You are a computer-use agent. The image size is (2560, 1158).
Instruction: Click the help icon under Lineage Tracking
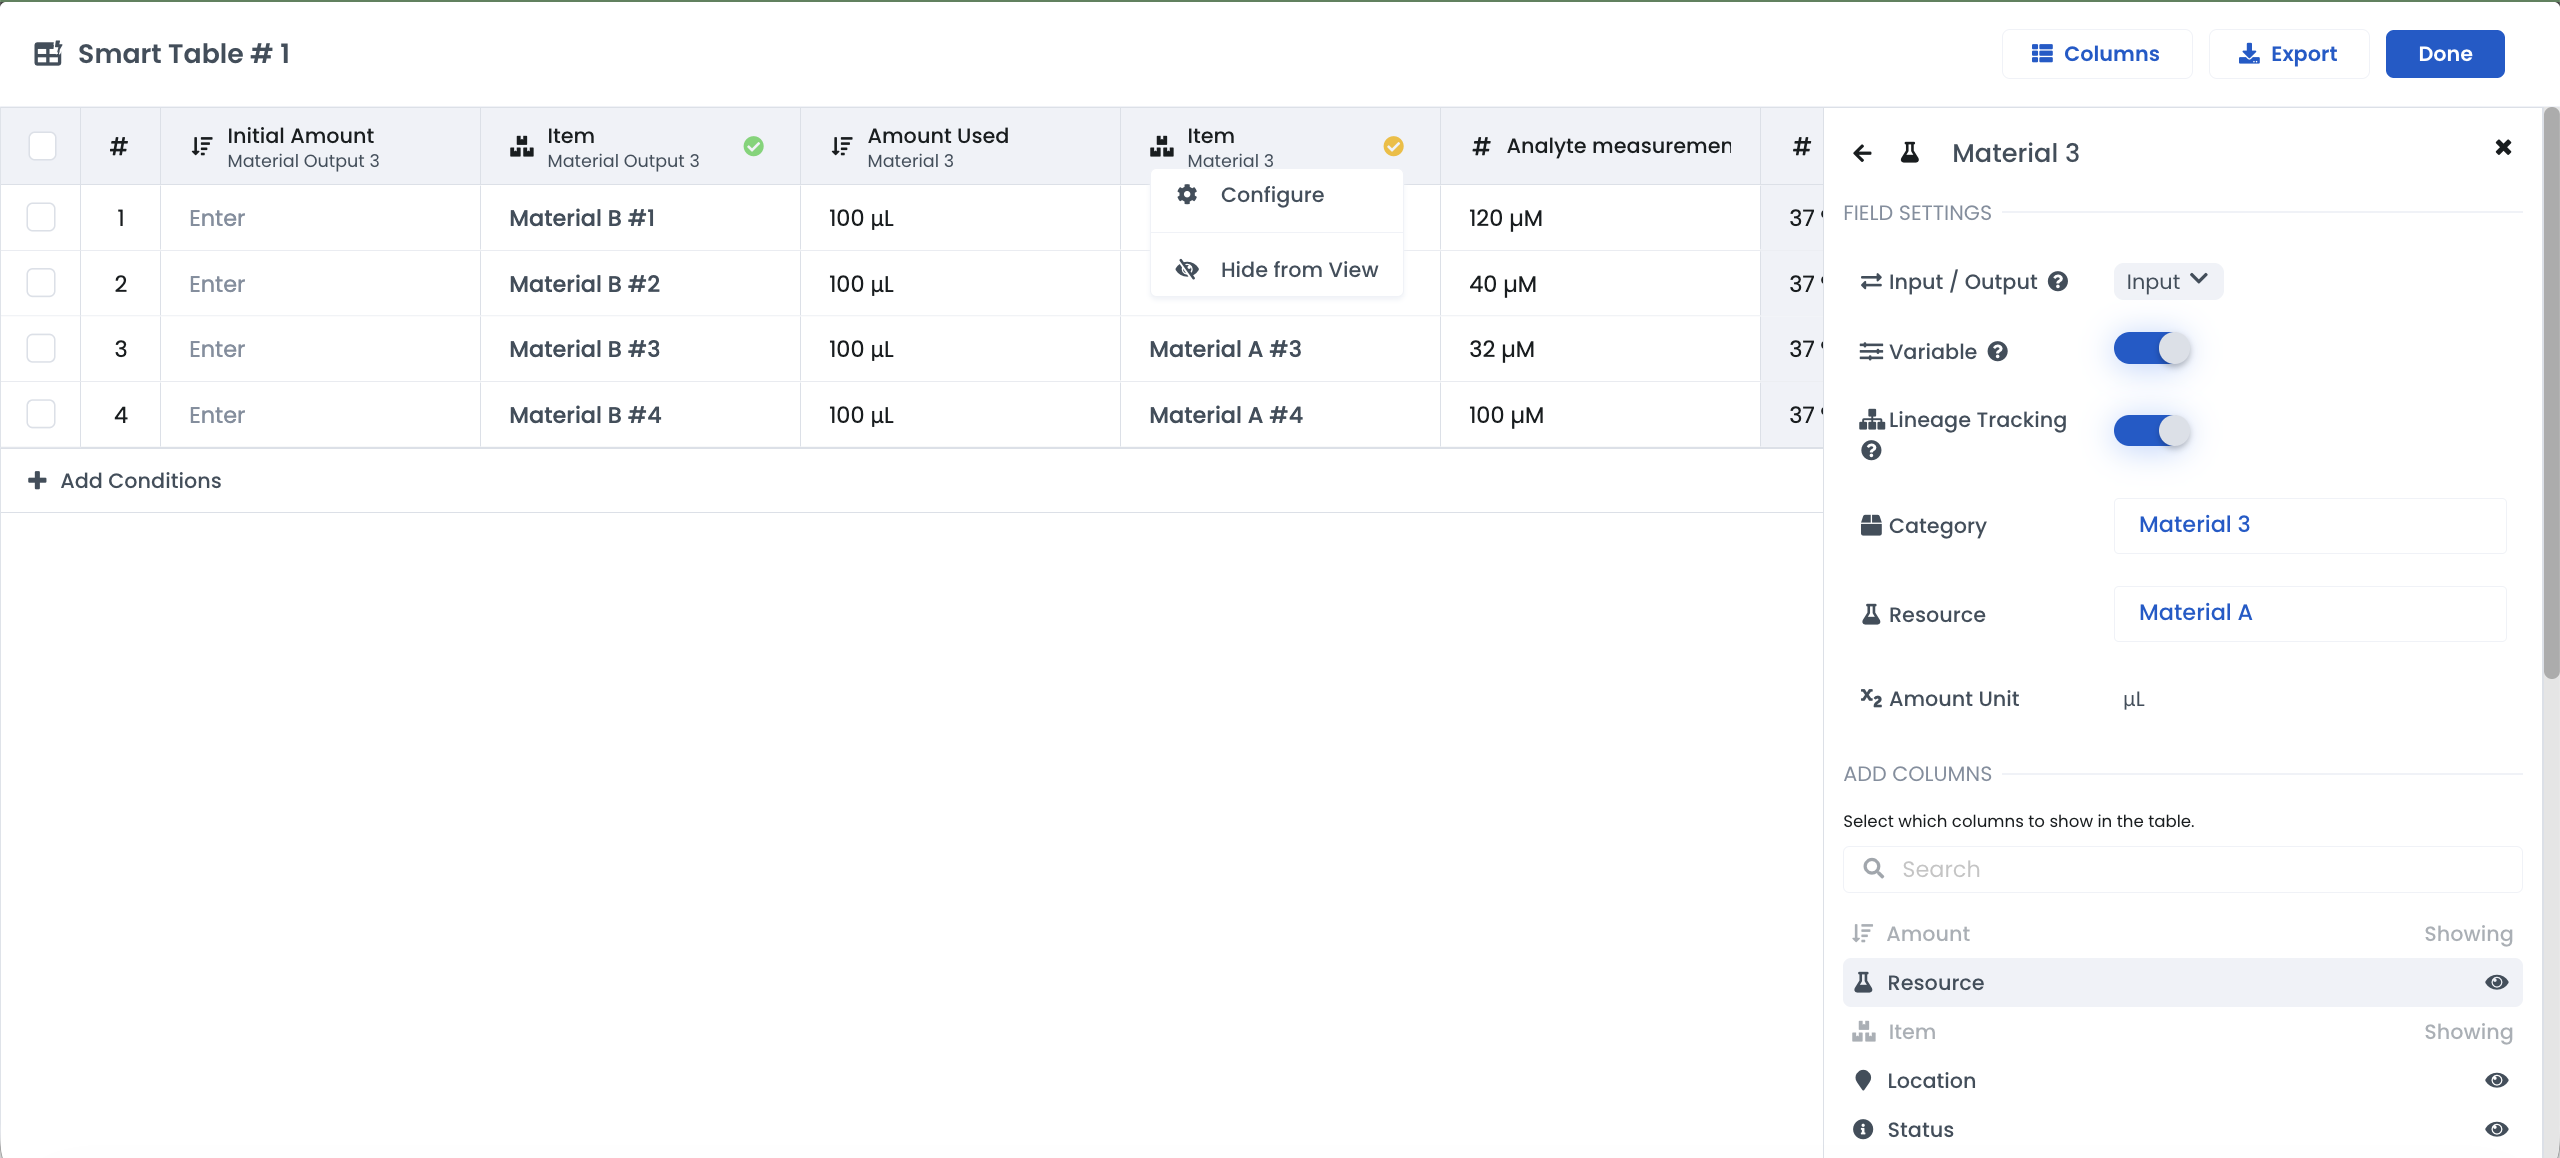[1871, 451]
